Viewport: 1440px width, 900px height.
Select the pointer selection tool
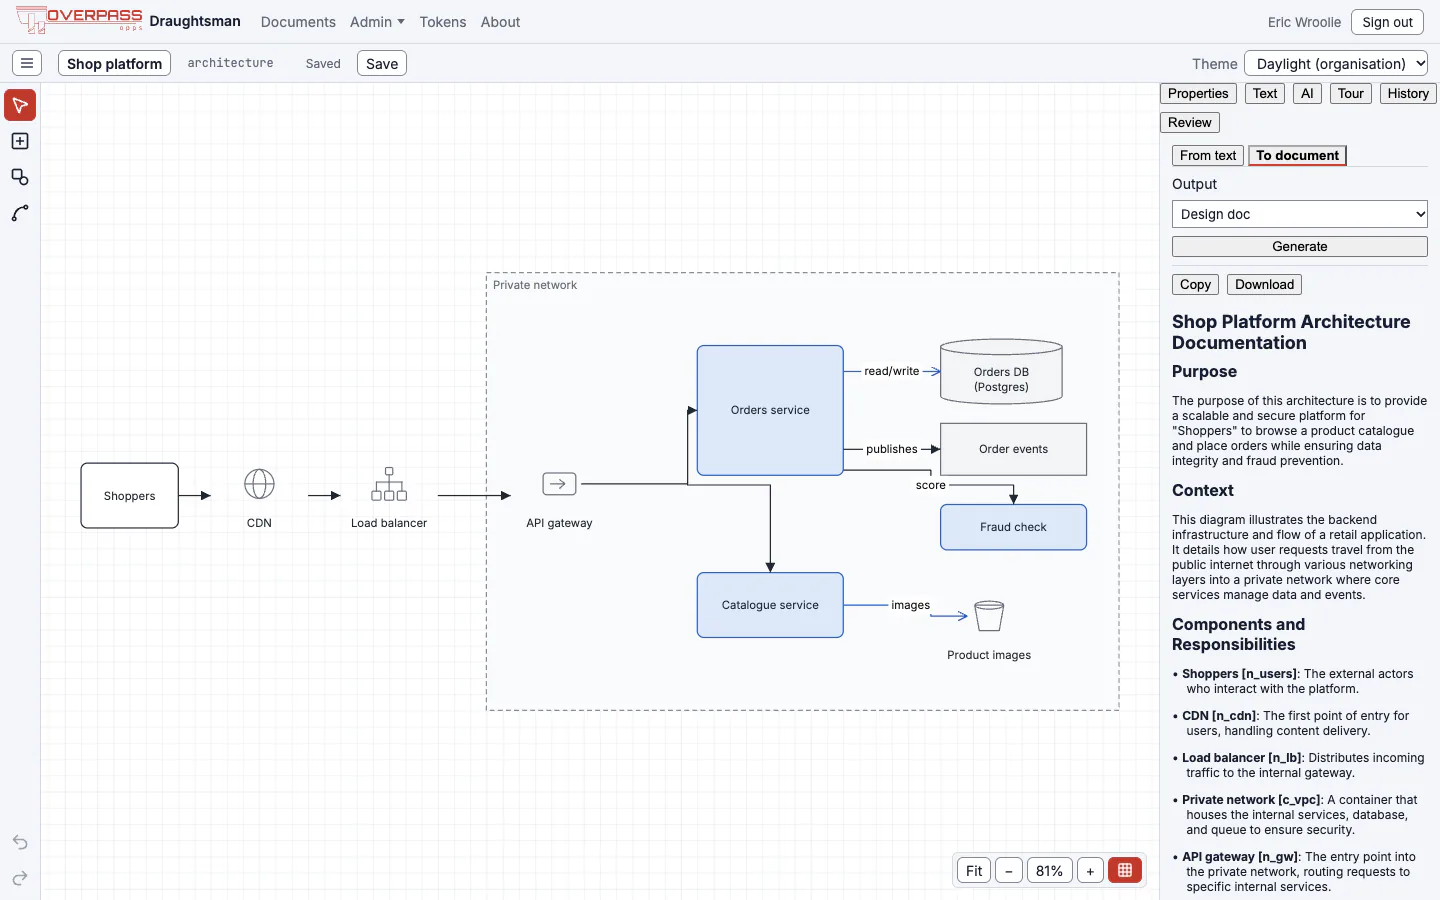point(20,105)
